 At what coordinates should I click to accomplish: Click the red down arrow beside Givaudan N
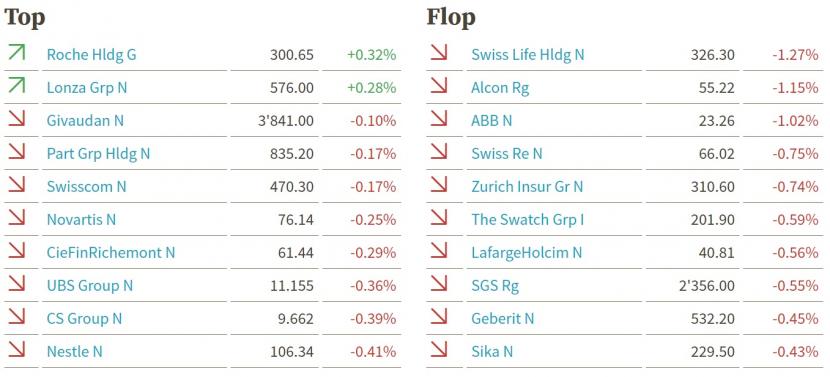click(x=17, y=119)
